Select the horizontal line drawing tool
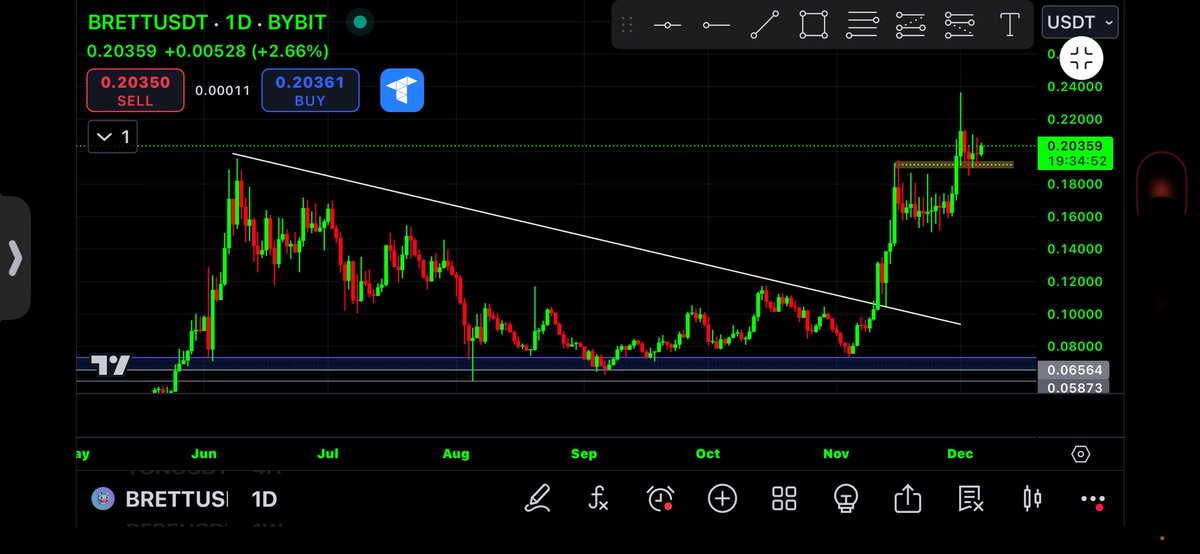The image size is (1200, 554). [667, 25]
